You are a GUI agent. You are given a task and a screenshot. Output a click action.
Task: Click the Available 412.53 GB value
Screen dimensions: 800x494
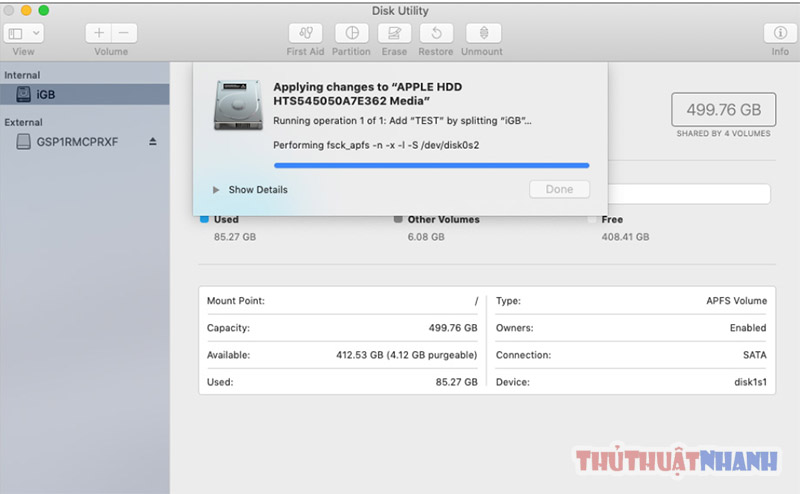pos(406,355)
